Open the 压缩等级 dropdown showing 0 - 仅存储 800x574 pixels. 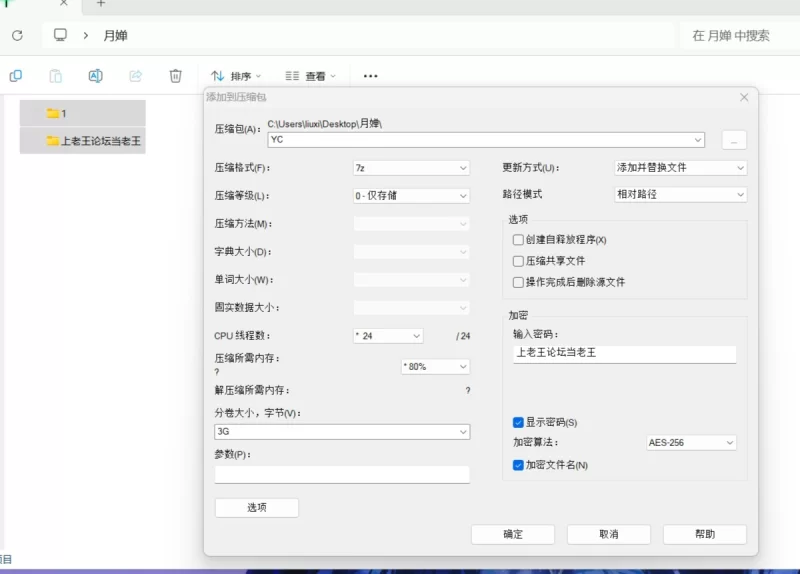411,196
